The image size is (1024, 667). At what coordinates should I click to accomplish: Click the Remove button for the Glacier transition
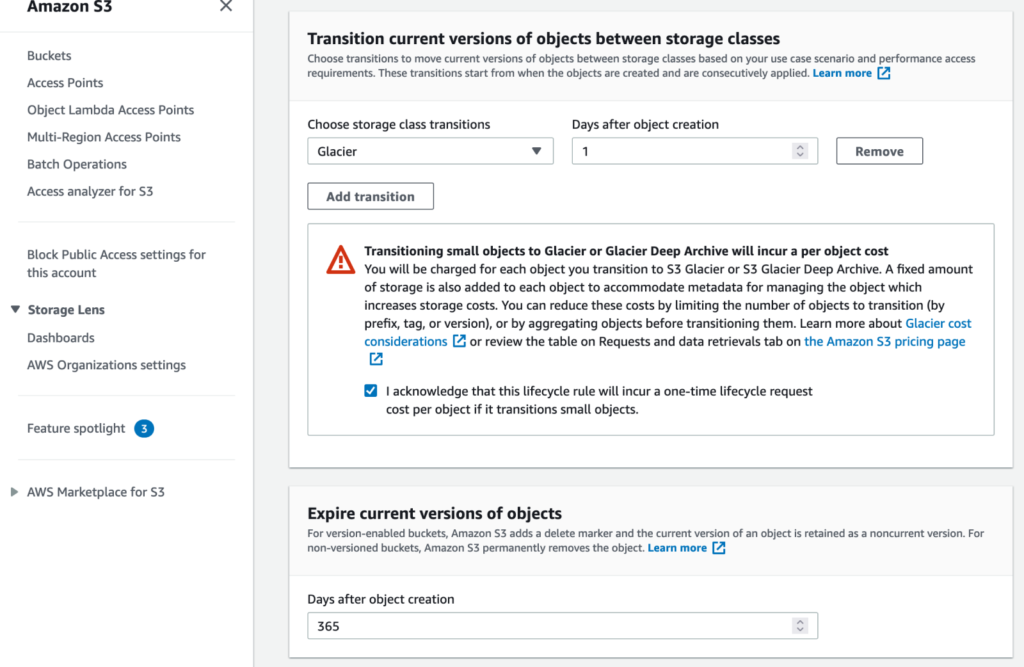879,150
